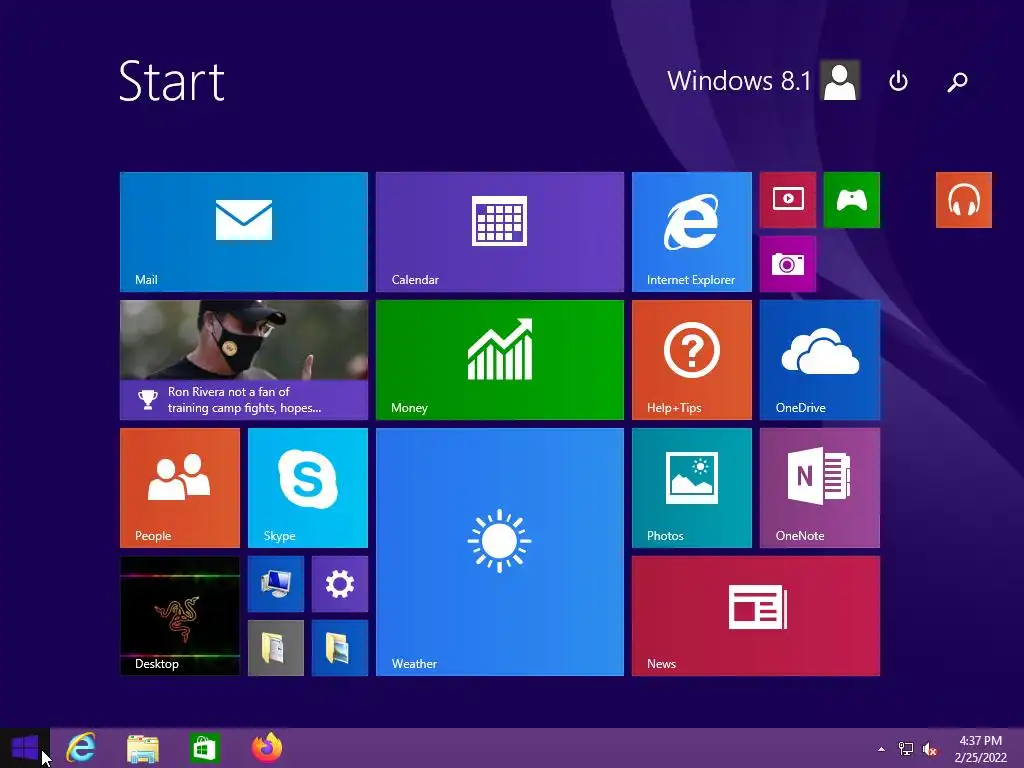Open the Pictures folder tile
1024x768 pixels.
coord(340,648)
